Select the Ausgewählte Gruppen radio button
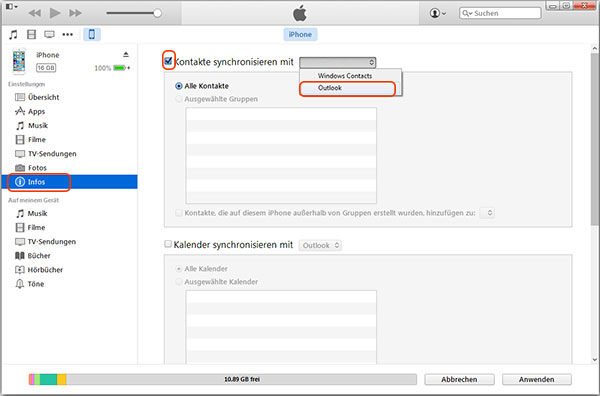Viewport: 600px width, 396px height. pos(179,99)
